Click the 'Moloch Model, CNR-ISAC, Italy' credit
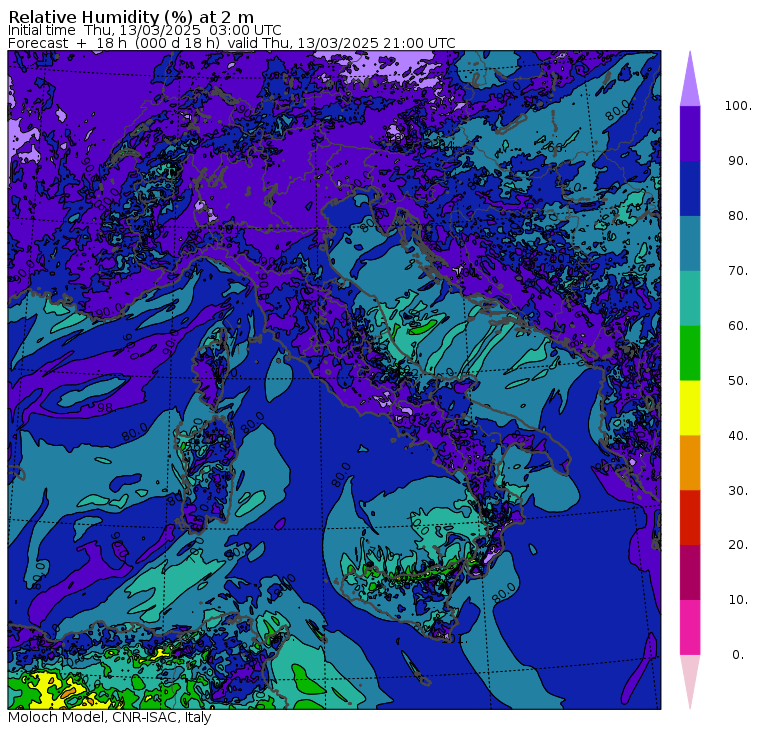The image size is (760, 731). (110, 717)
